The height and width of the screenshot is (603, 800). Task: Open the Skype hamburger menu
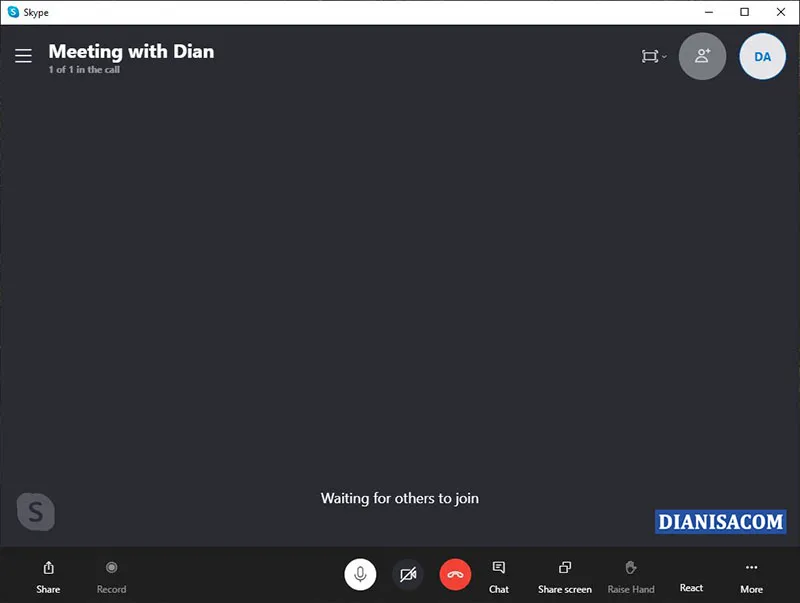click(23, 56)
